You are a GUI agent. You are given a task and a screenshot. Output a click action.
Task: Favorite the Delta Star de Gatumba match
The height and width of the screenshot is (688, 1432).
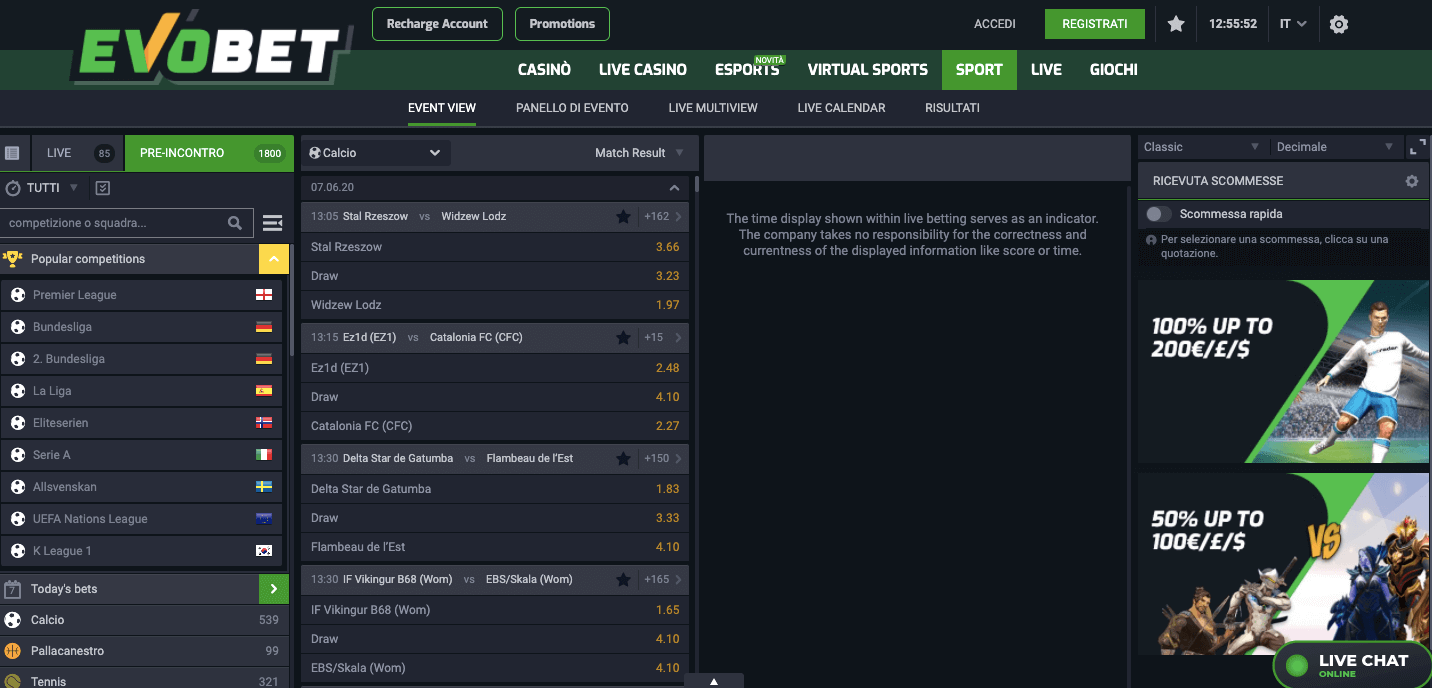coord(623,459)
